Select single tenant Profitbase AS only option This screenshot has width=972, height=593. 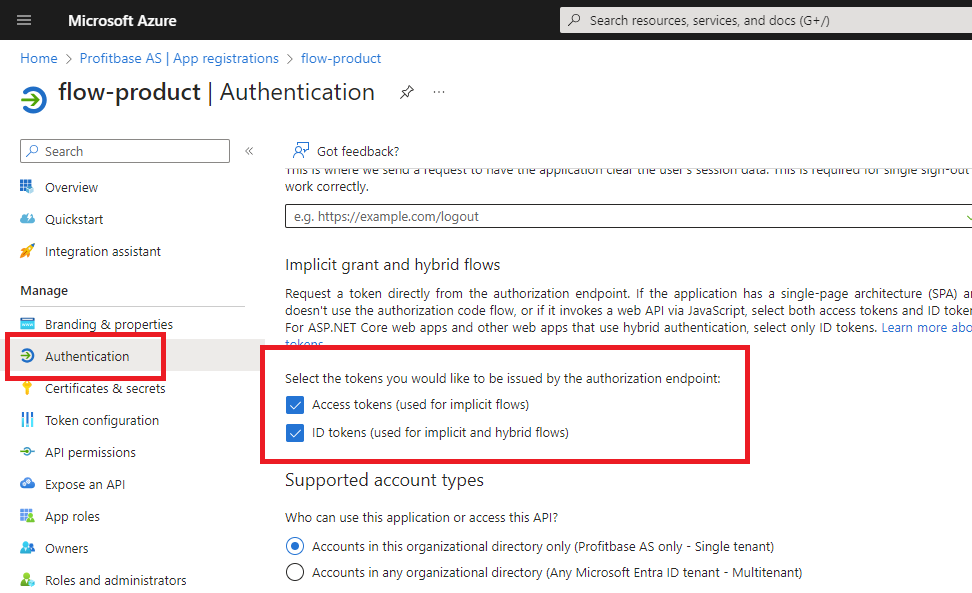pos(295,546)
